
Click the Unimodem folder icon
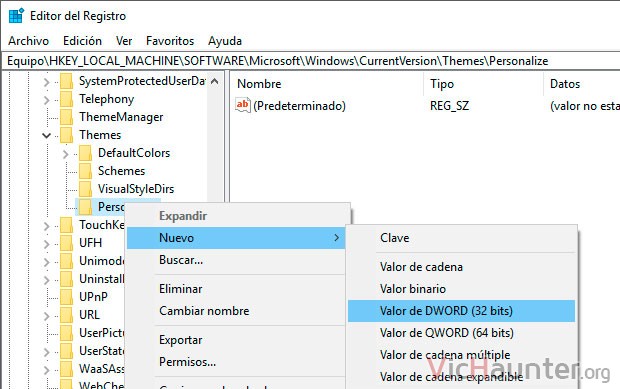tap(66, 261)
